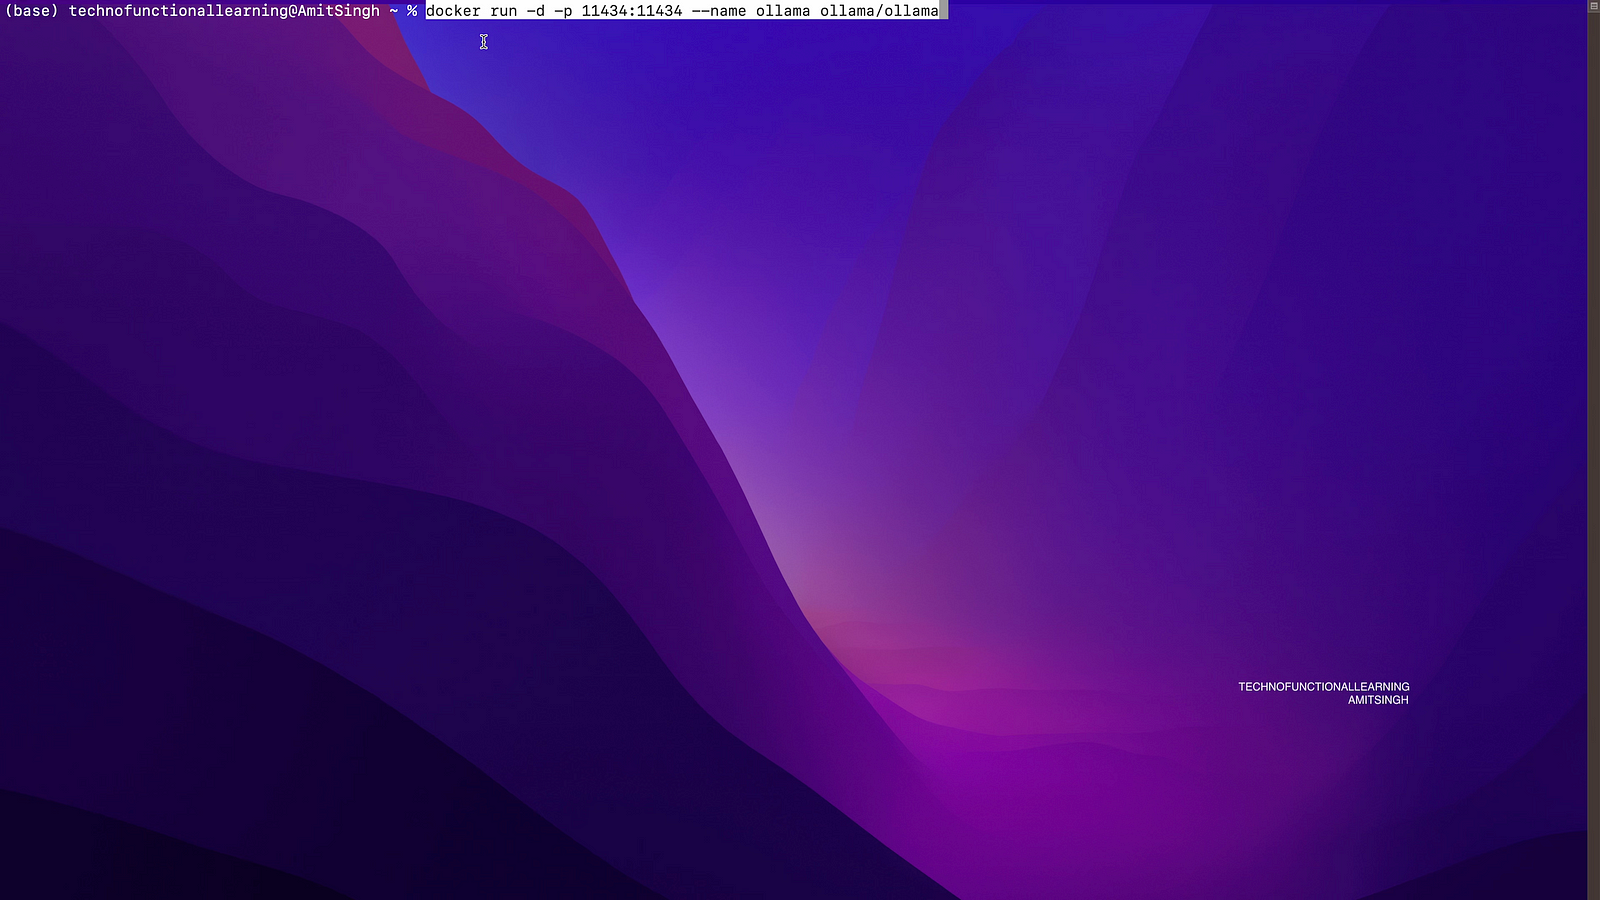1600x900 pixels.
Task: Click the '%' shell prompt symbol
Action: pos(412,11)
